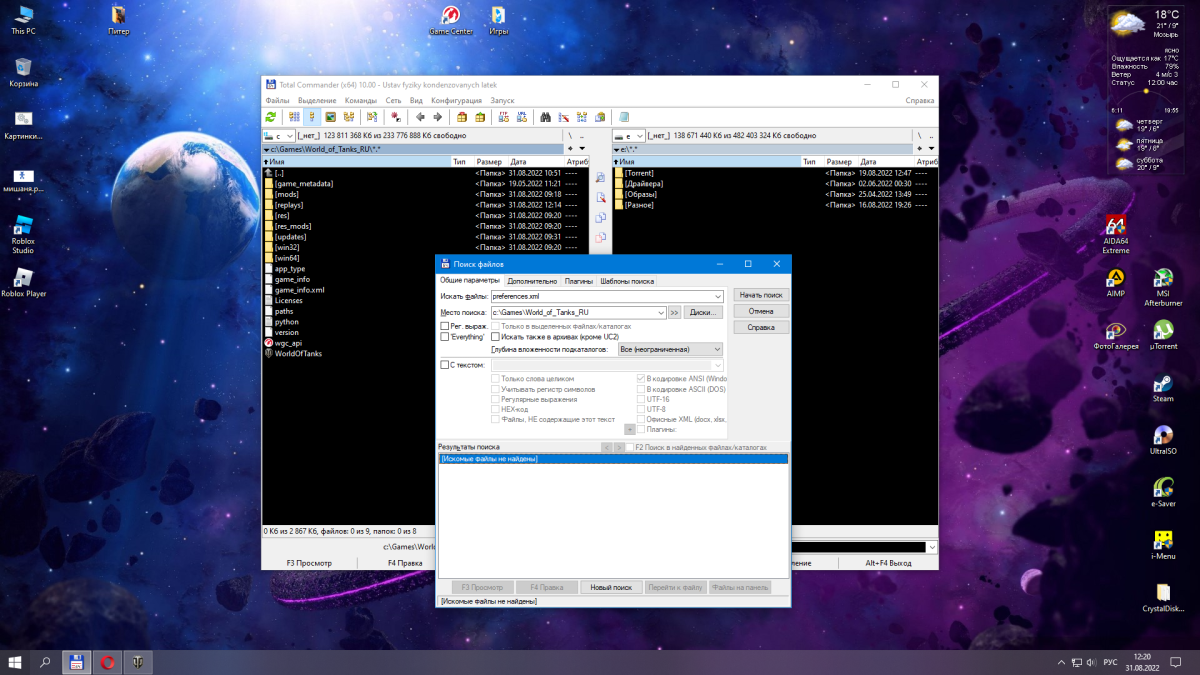Select the [replays] folder in left panel
The height and width of the screenshot is (675, 1200).
click(289, 205)
